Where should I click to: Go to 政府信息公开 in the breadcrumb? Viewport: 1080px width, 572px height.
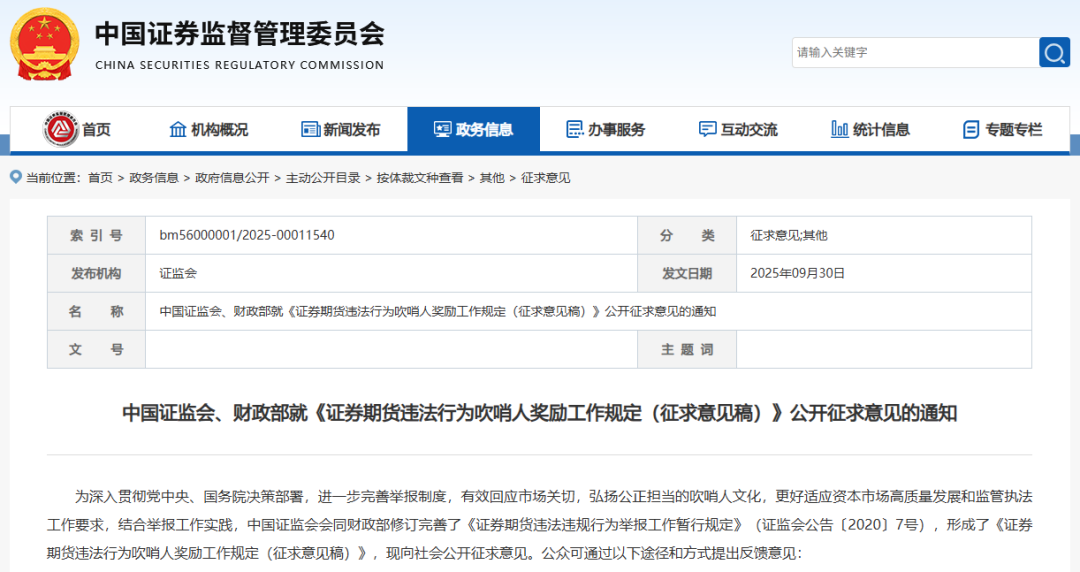[x=232, y=178]
